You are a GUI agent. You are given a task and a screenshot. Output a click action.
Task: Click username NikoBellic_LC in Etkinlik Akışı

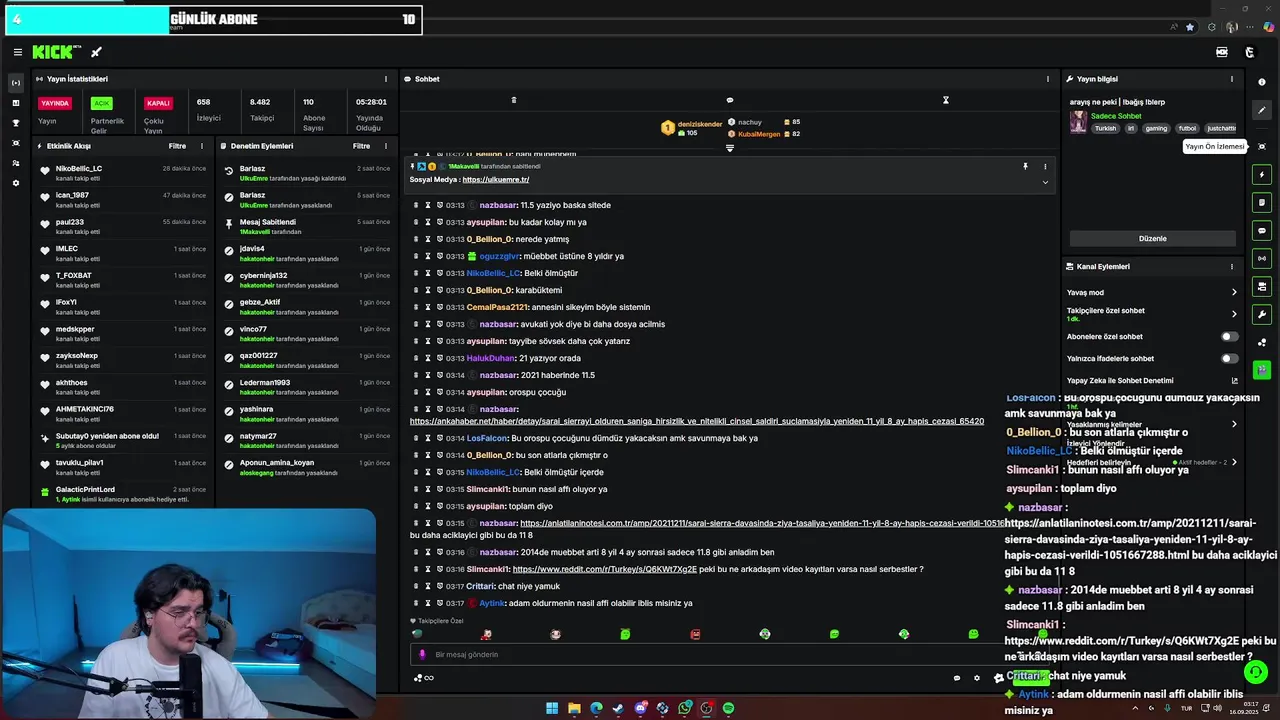[x=79, y=169]
